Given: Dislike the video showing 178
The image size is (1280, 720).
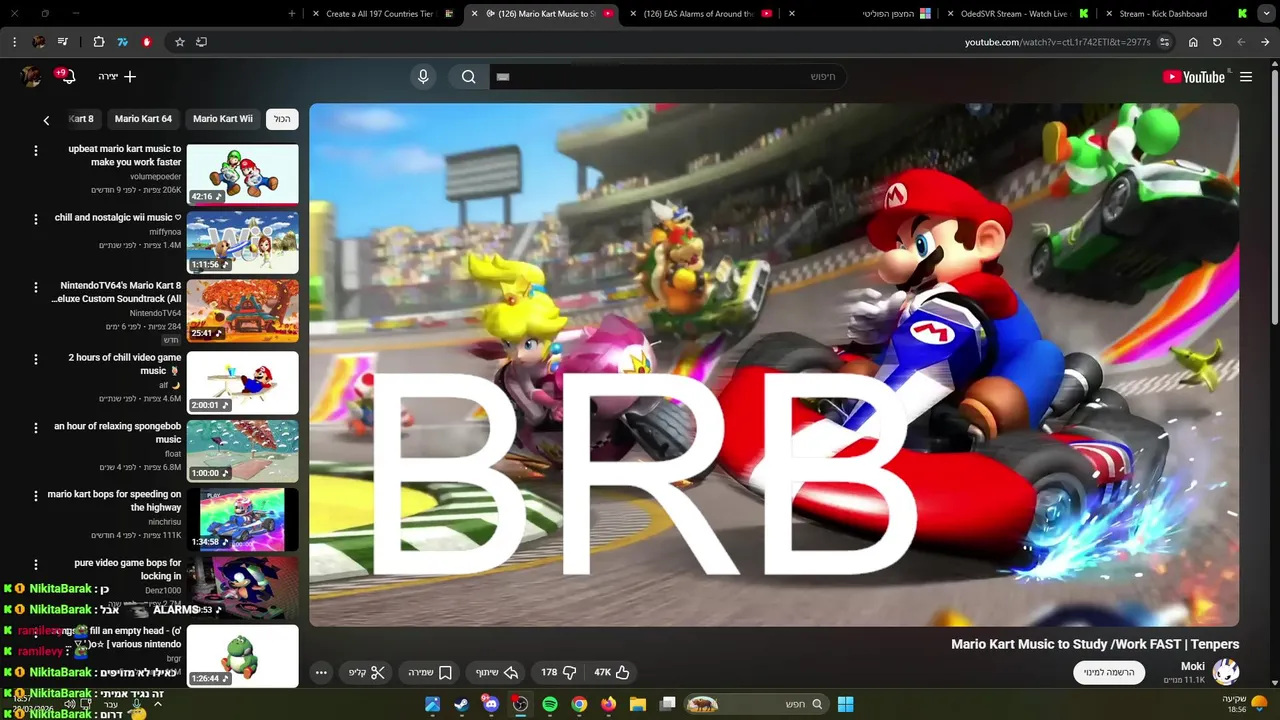Looking at the screenshot, I should [x=559, y=673].
